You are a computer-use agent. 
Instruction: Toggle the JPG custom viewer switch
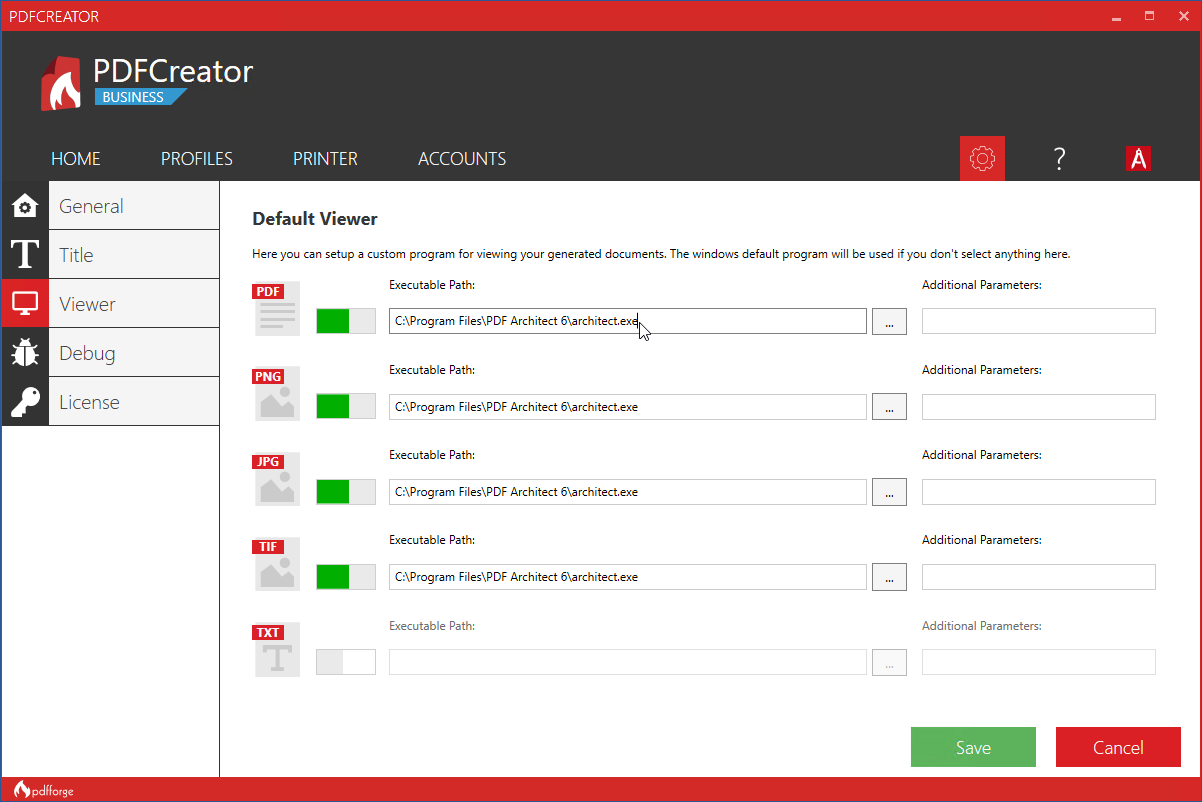click(x=346, y=491)
